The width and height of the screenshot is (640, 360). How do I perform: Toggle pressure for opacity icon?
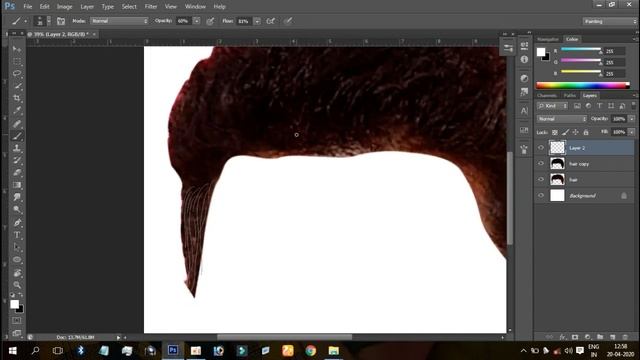(210, 21)
